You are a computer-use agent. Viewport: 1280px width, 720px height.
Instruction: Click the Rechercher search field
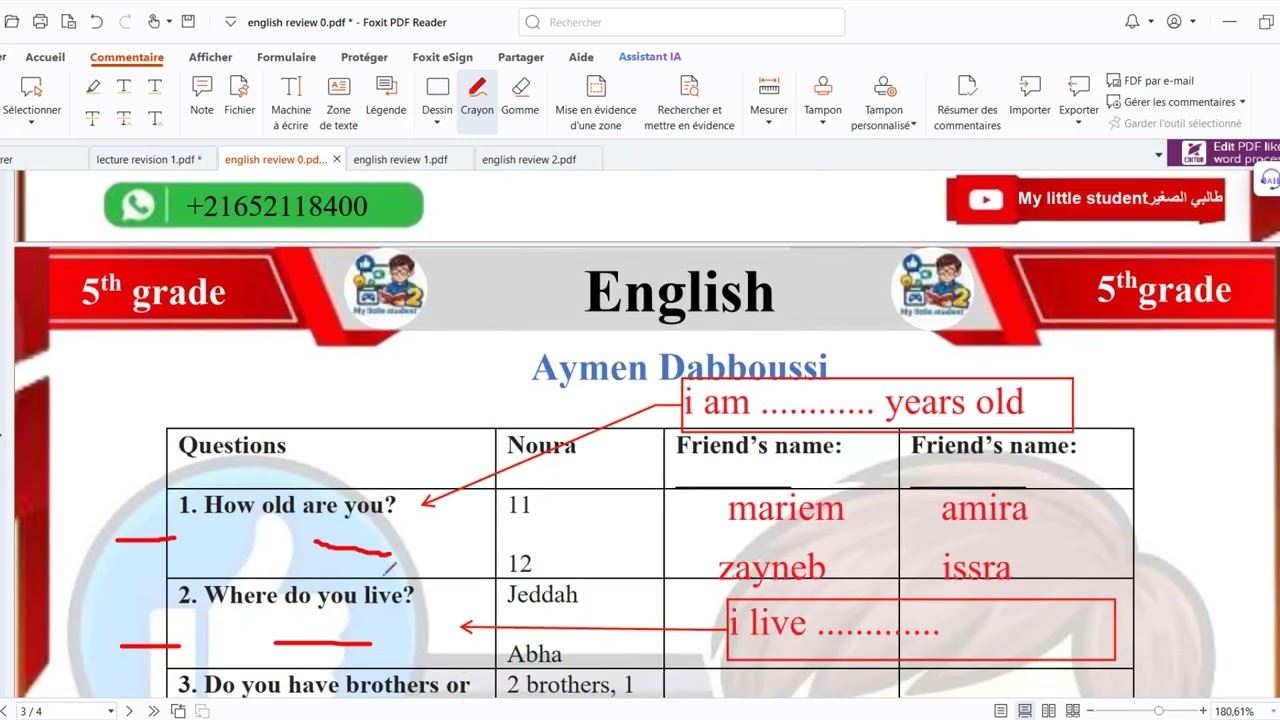pos(682,22)
